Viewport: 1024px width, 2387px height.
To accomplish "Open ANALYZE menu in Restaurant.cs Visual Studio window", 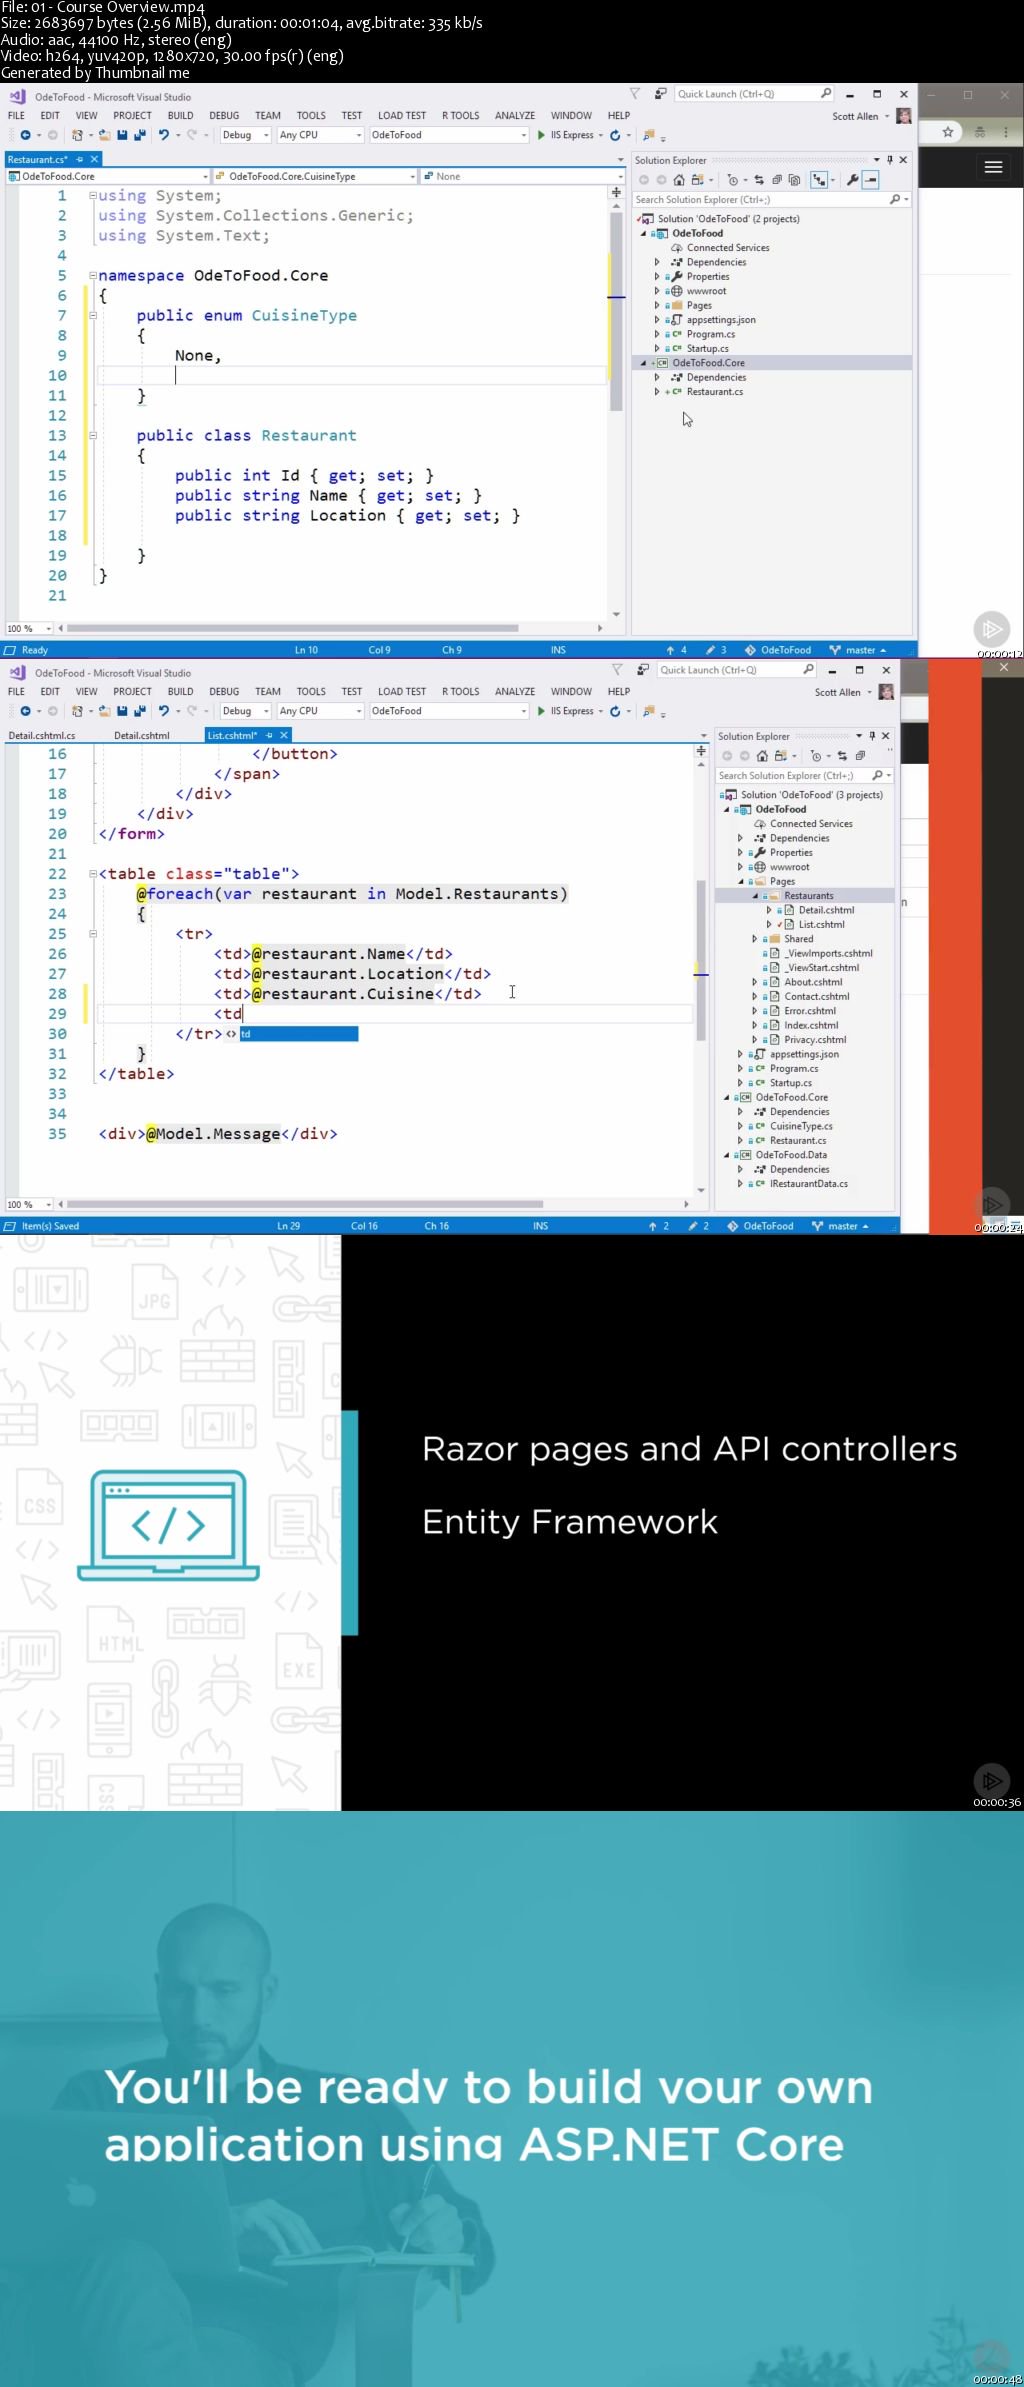I will pyautogui.click(x=515, y=115).
